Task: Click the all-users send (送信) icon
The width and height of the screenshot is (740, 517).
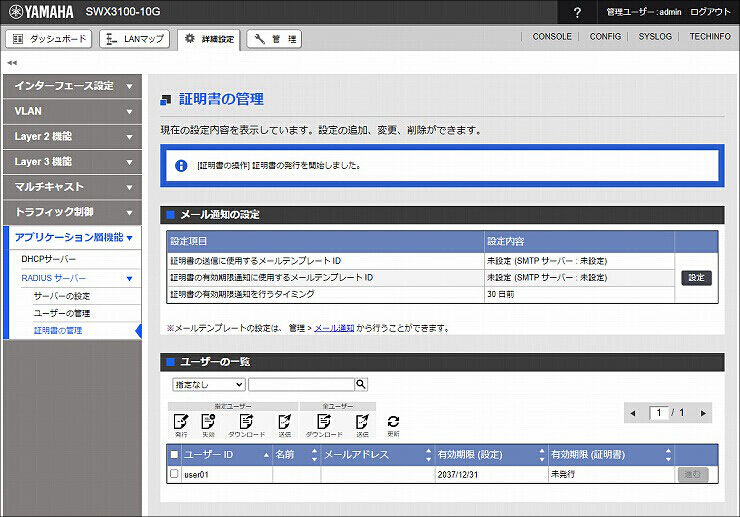Action: tap(362, 425)
